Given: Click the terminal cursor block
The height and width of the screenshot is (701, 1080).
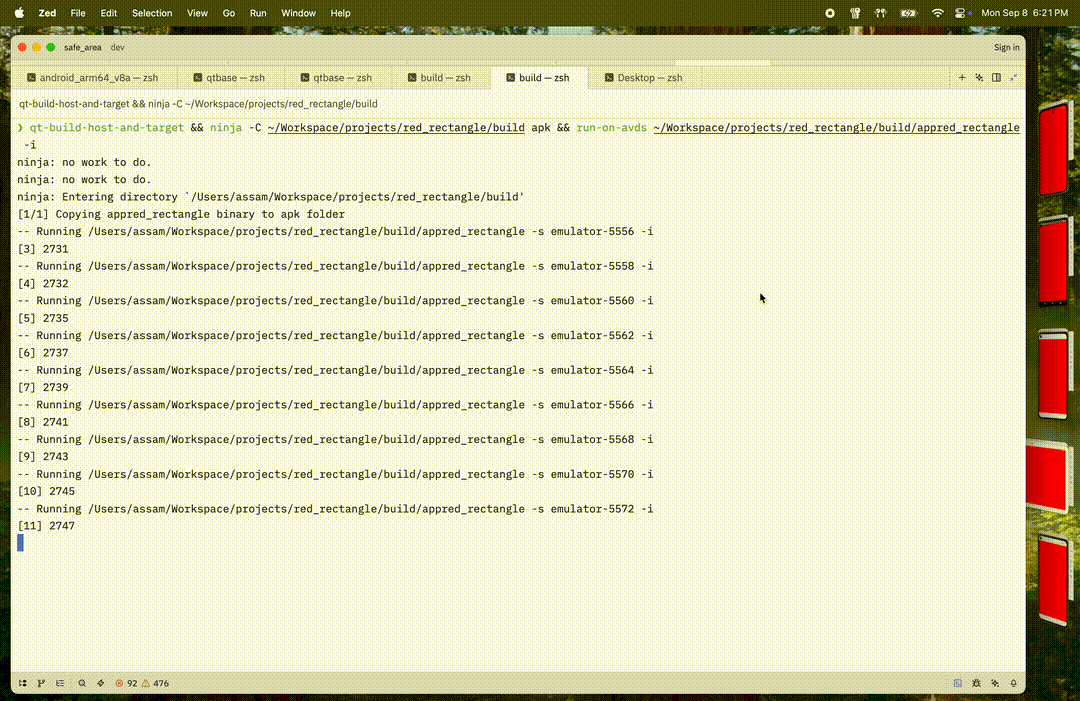Looking at the screenshot, I should (21, 543).
